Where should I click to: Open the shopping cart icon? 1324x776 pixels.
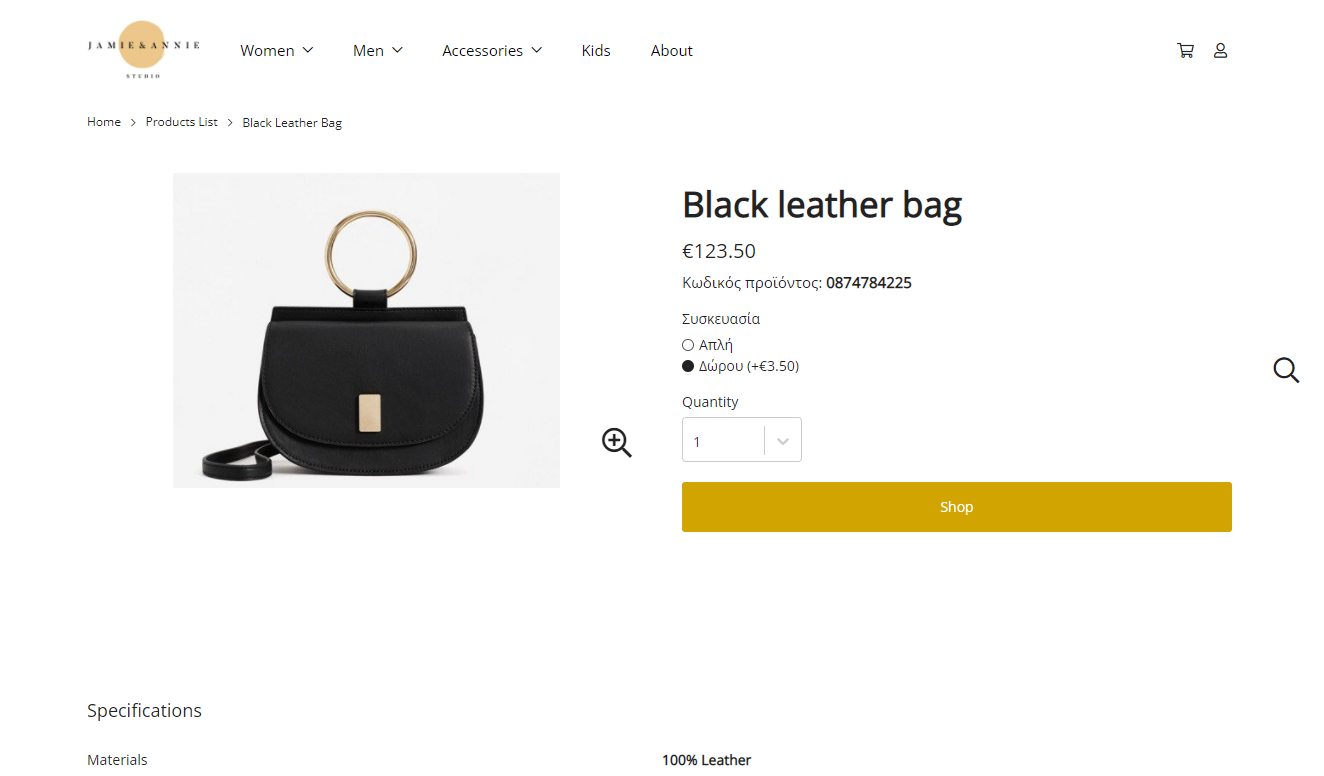(x=1185, y=50)
